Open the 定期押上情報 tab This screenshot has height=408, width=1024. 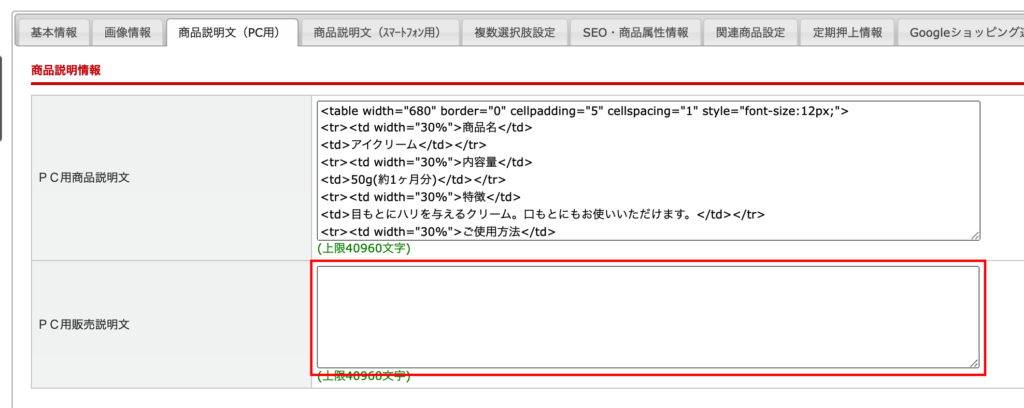[x=848, y=32]
